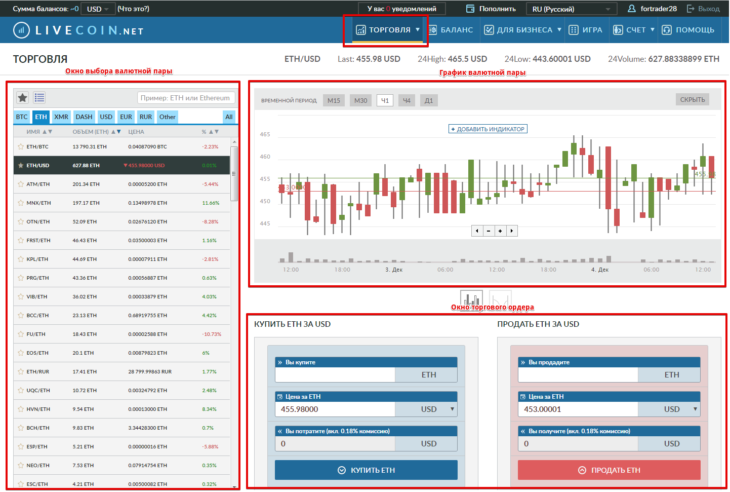
Task: Favorite the VIB/ETH pair star
Action: [x=20, y=297]
